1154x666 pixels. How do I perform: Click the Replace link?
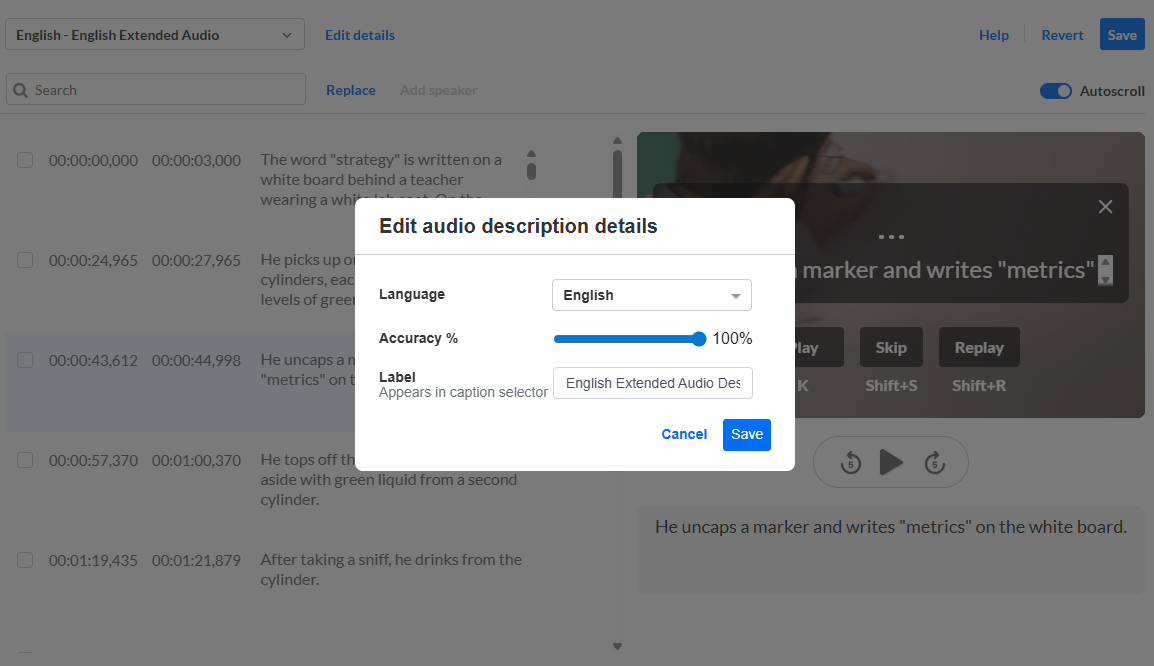350,90
